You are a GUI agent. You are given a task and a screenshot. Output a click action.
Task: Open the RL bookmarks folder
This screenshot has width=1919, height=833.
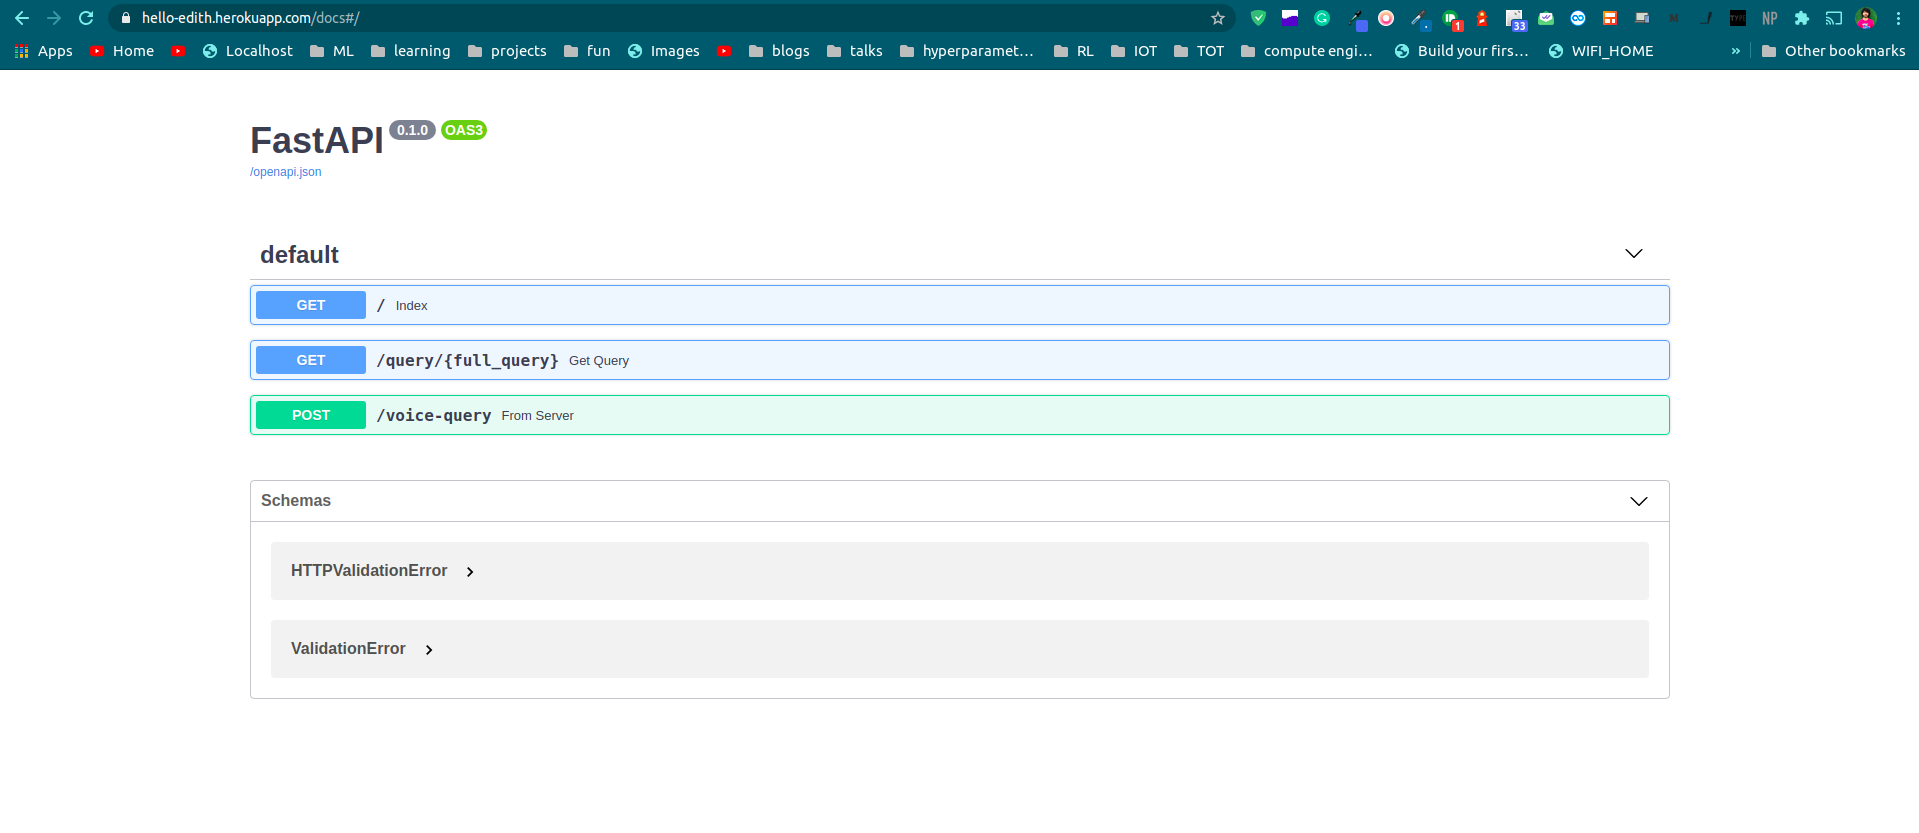[1074, 51]
